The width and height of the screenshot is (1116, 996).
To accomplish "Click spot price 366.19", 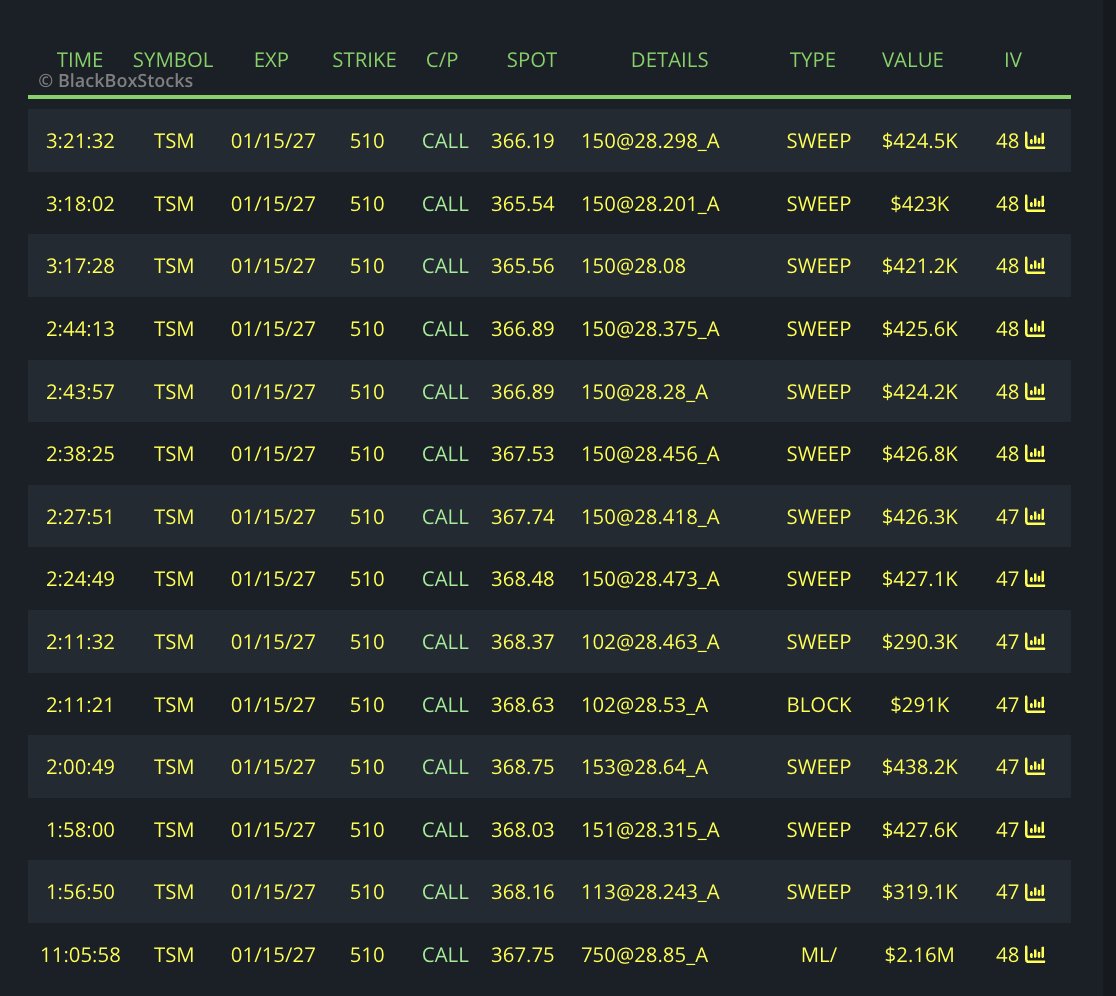I will tap(522, 141).
